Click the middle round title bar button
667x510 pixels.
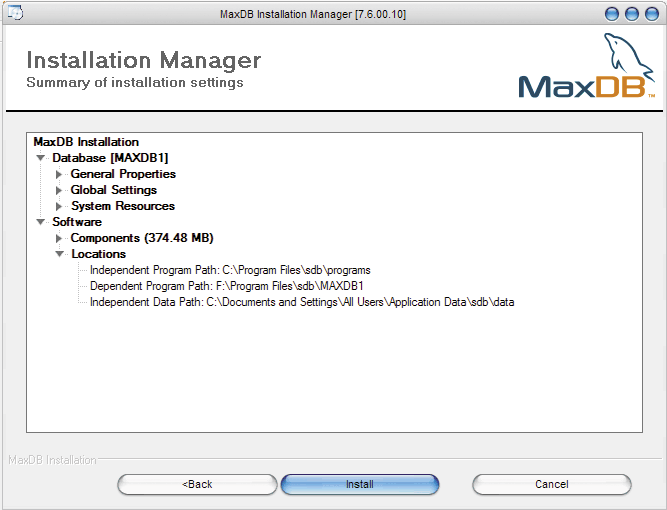[x=632, y=14]
